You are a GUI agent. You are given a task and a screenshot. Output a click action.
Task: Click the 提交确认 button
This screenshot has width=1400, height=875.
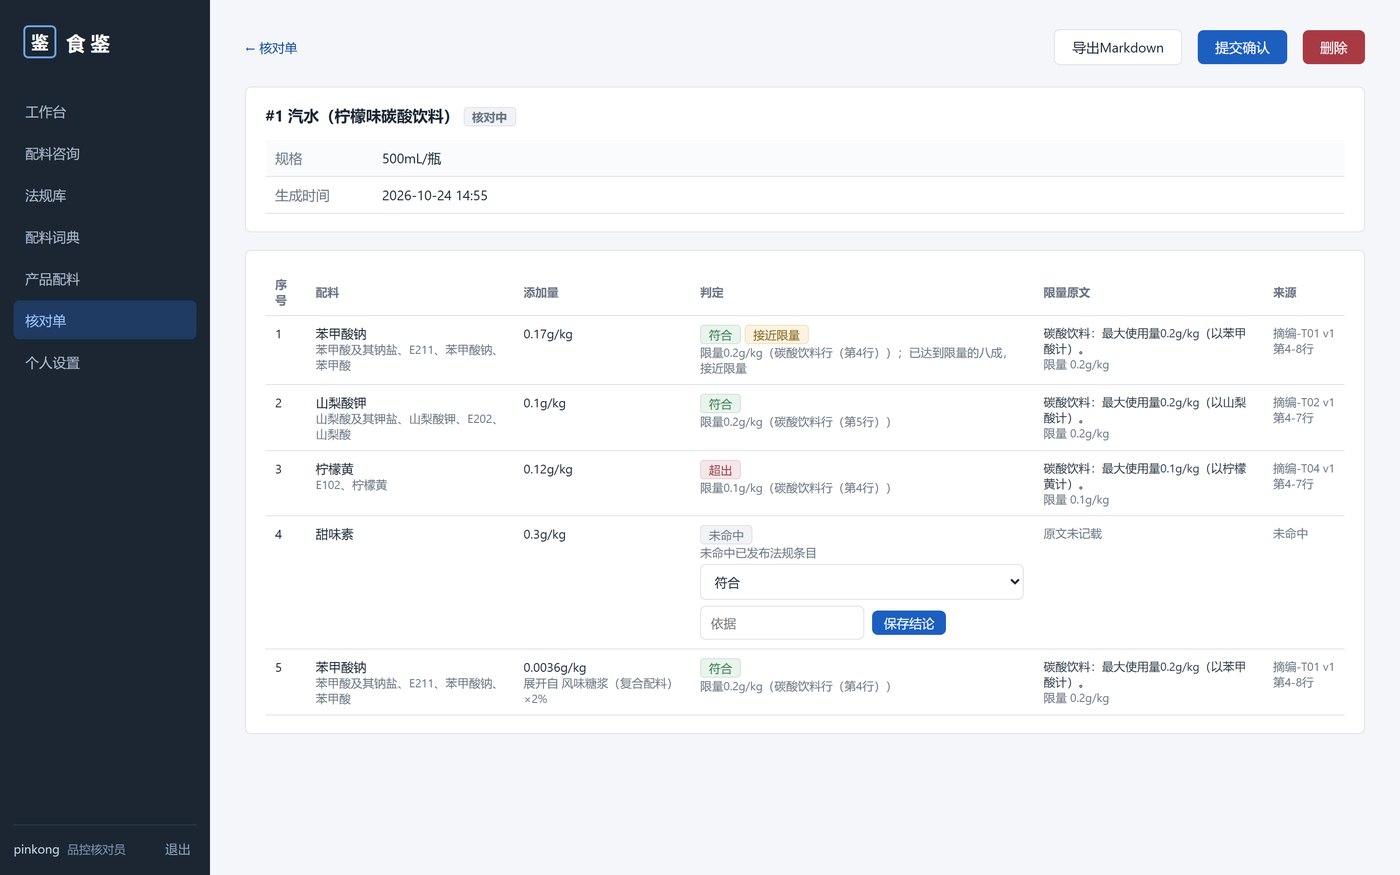(x=1242, y=47)
